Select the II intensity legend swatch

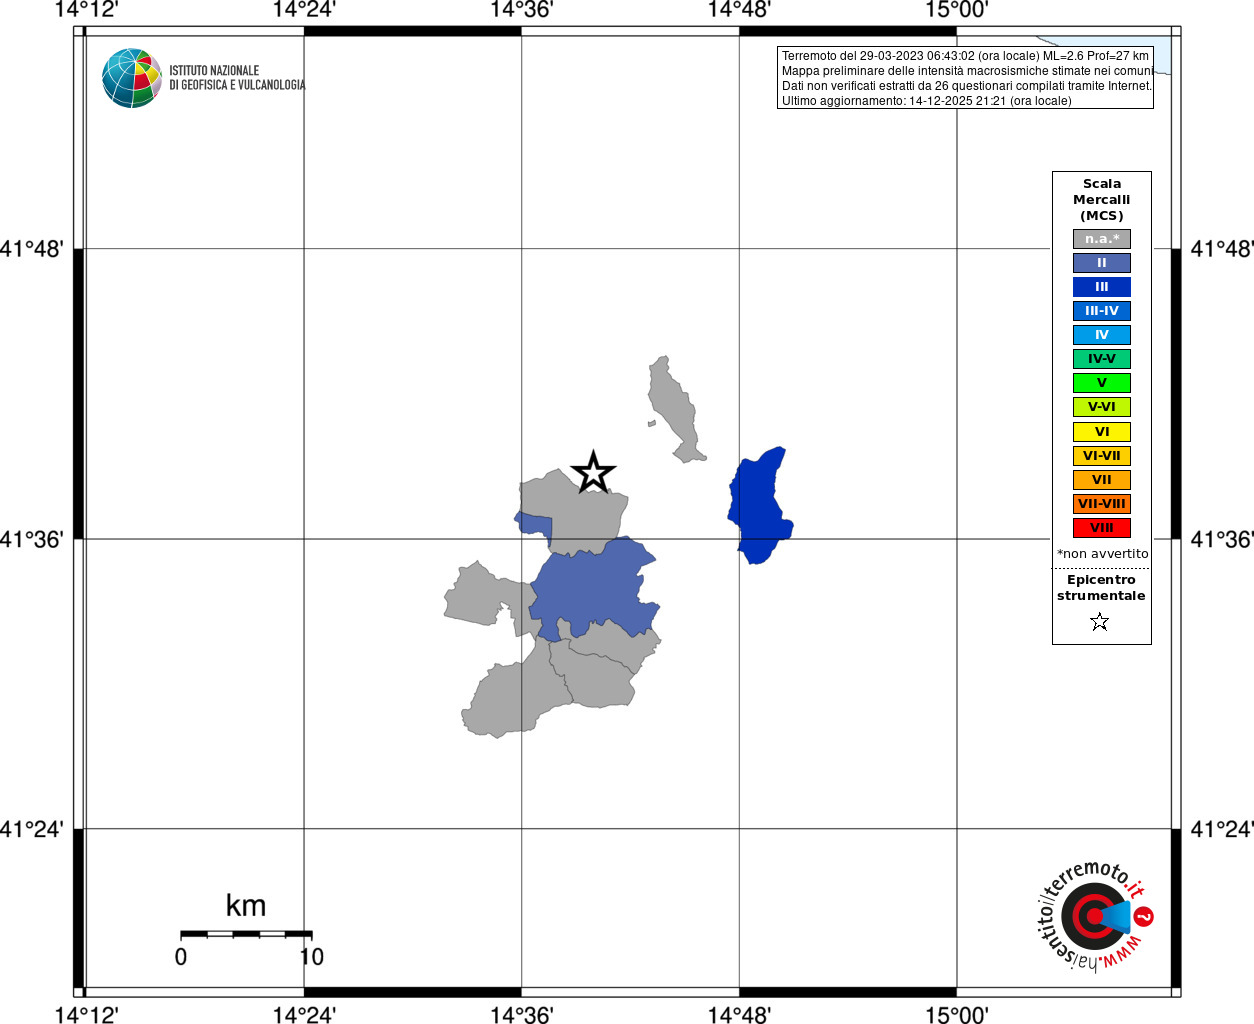pos(1102,263)
